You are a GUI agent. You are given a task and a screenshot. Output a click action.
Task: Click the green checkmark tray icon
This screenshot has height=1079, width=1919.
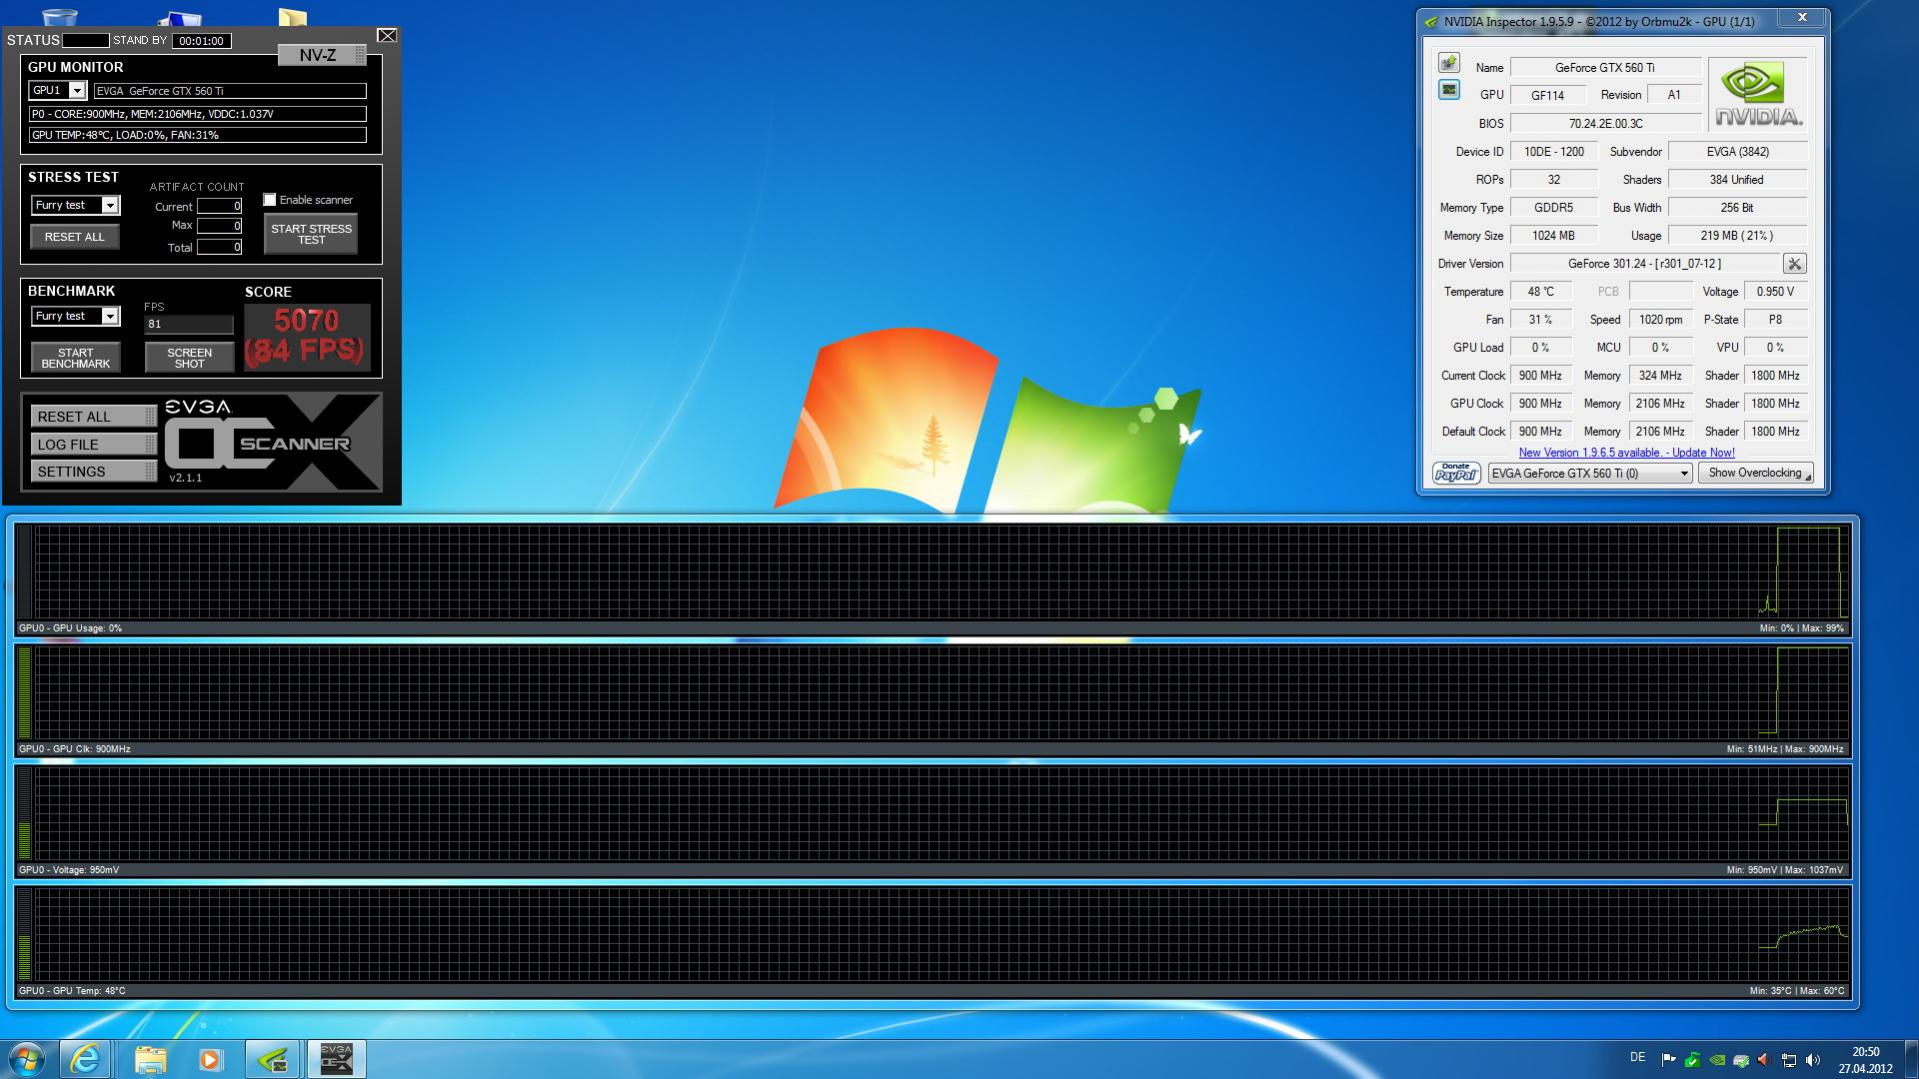[1692, 1059]
